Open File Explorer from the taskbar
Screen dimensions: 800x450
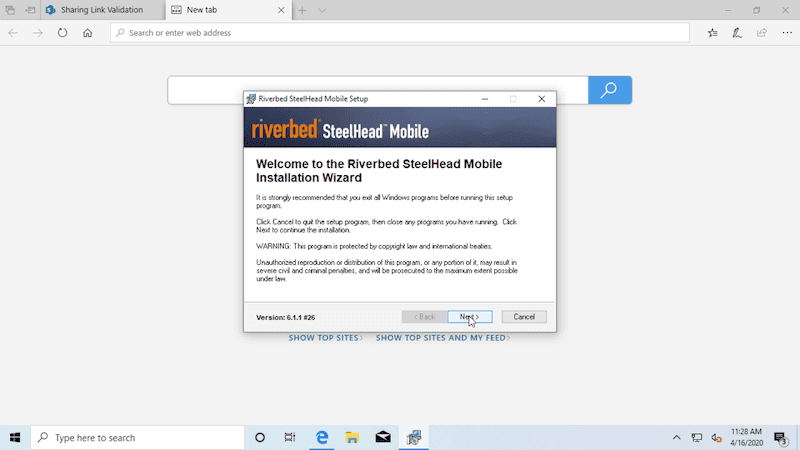pyautogui.click(x=352, y=437)
